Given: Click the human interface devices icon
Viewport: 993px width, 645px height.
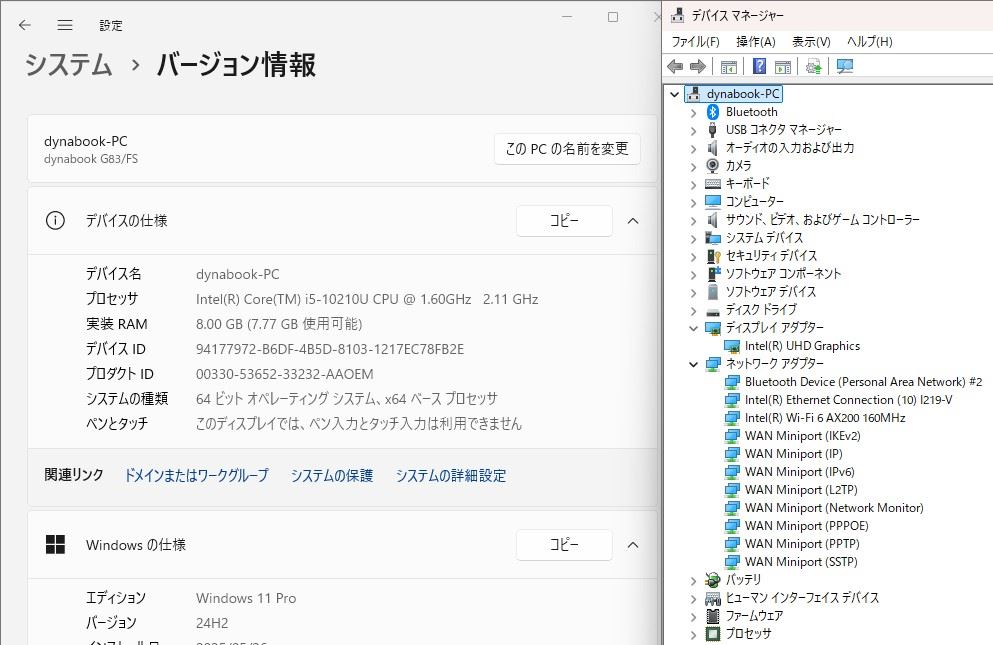Looking at the screenshot, I should click(x=713, y=598).
